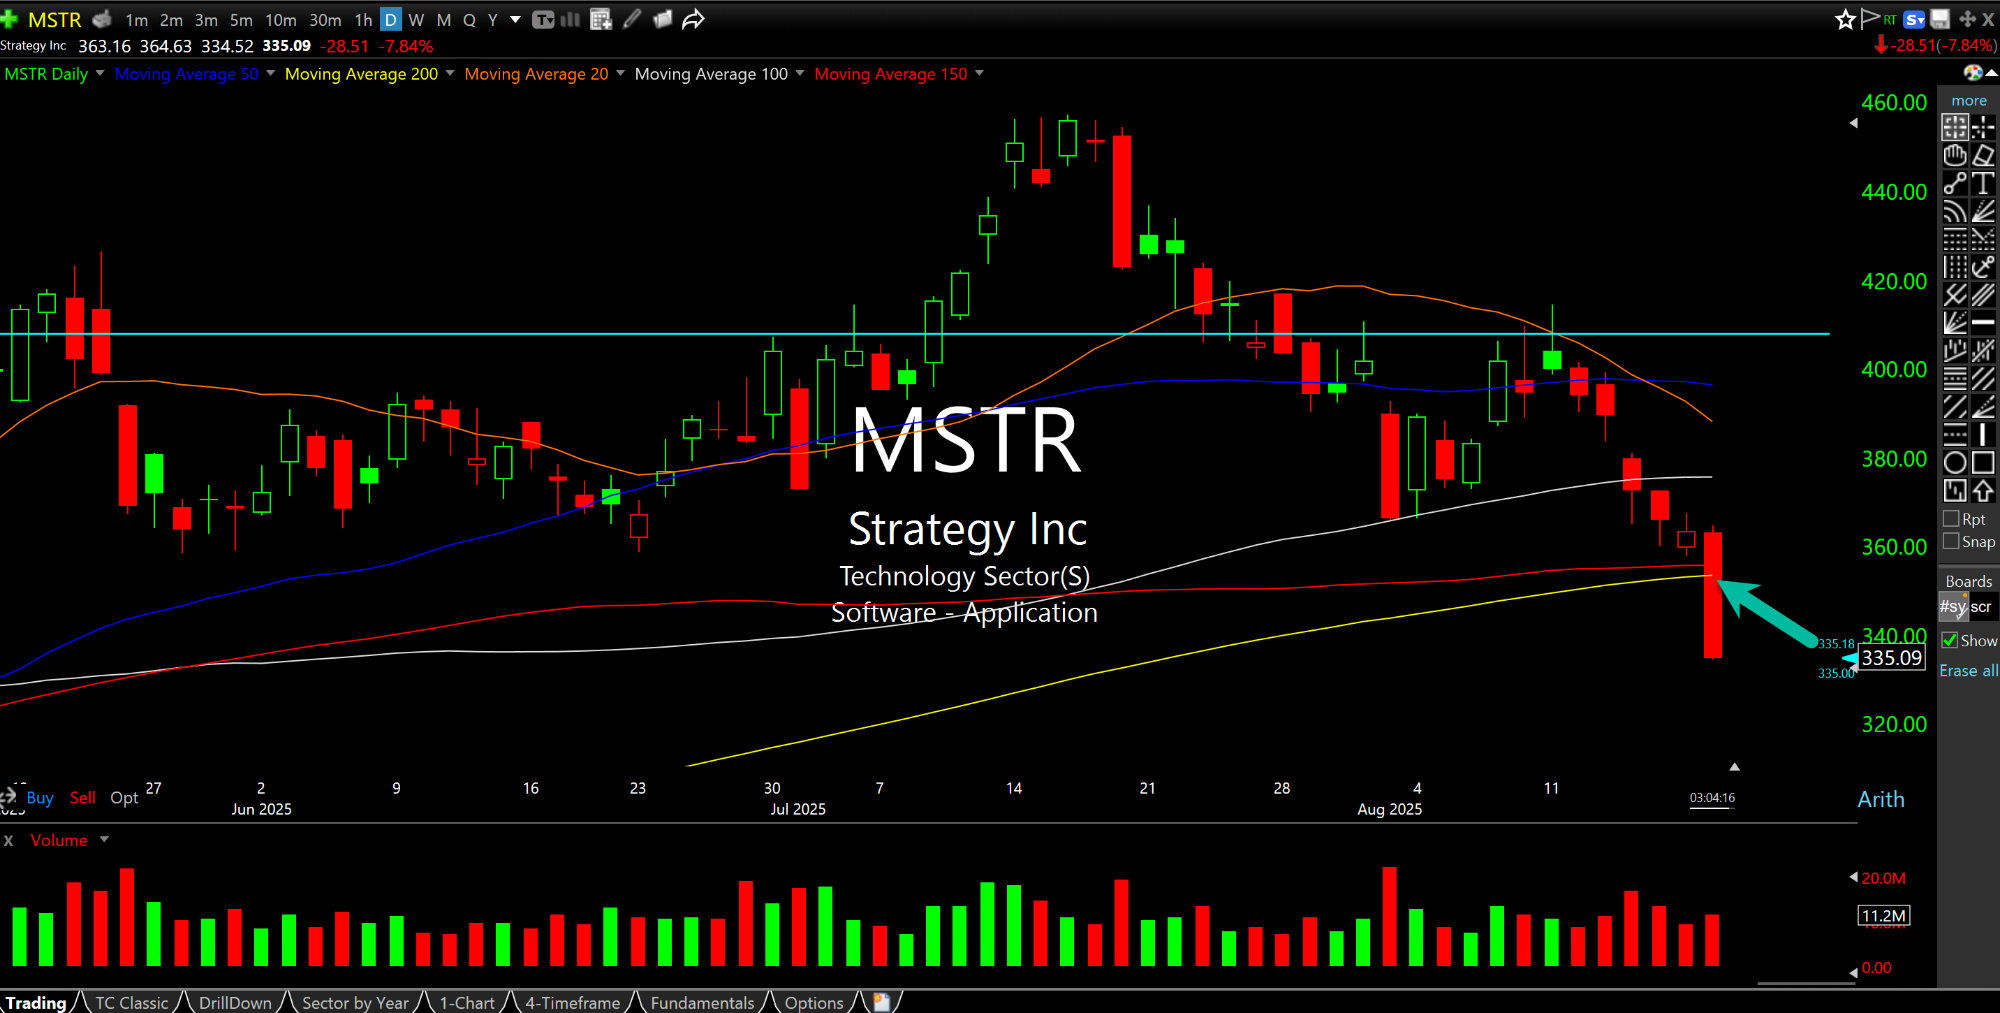Open the timeframe dropdown arrow after Y
Image resolution: width=2000 pixels, height=1013 pixels.
click(515, 19)
